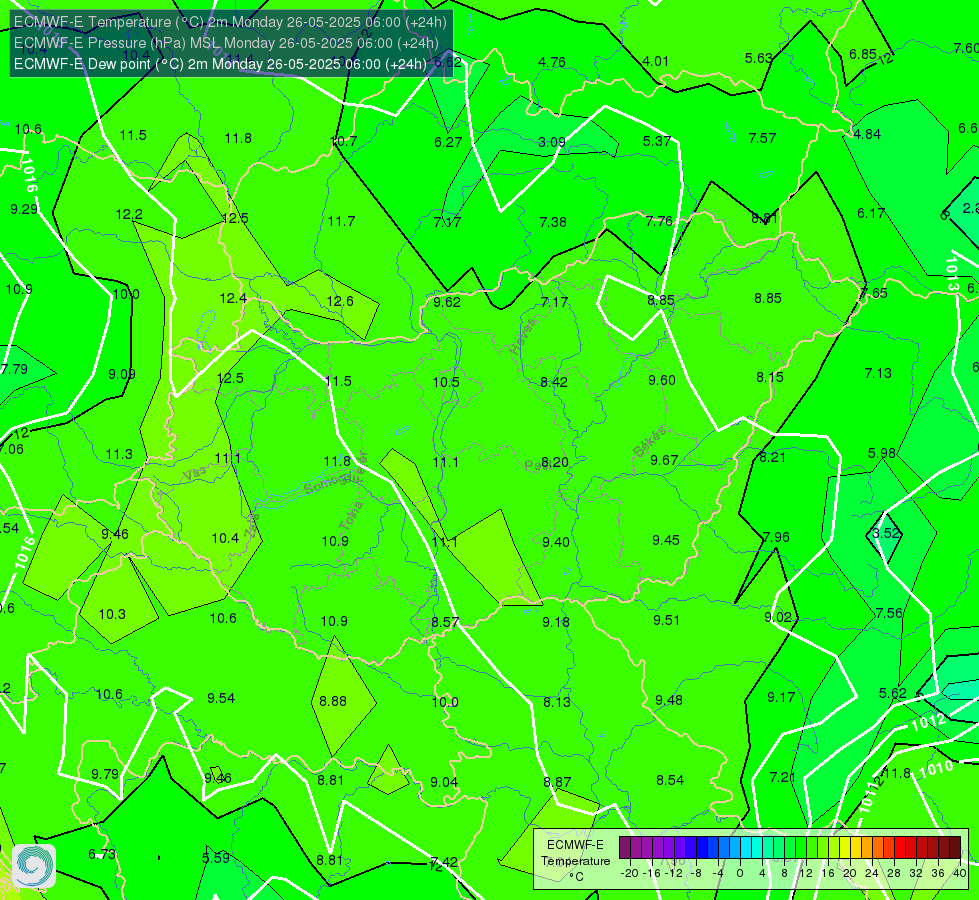Click the 10.3 temperature value
Viewport: 979px width, 900px height.
coord(112,615)
